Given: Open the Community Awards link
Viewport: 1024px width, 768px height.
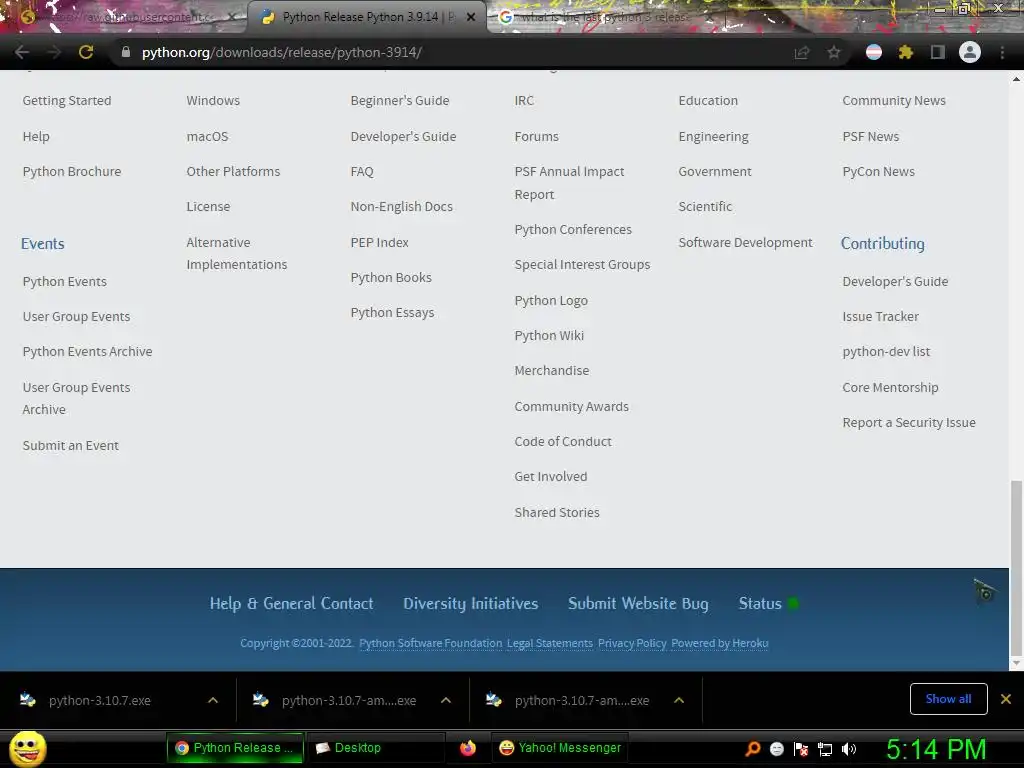Looking at the screenshot, I should [x=571, y=406].
